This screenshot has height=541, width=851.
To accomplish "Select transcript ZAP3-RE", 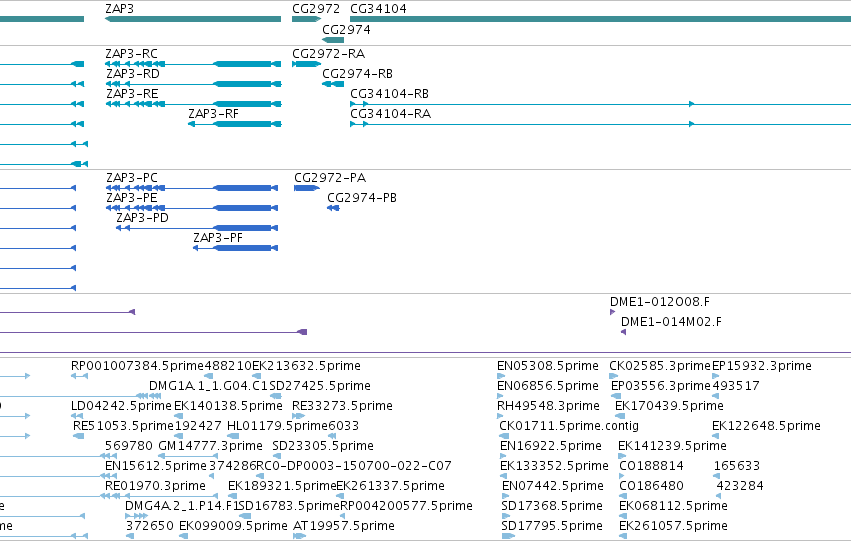I will [193, 104].
